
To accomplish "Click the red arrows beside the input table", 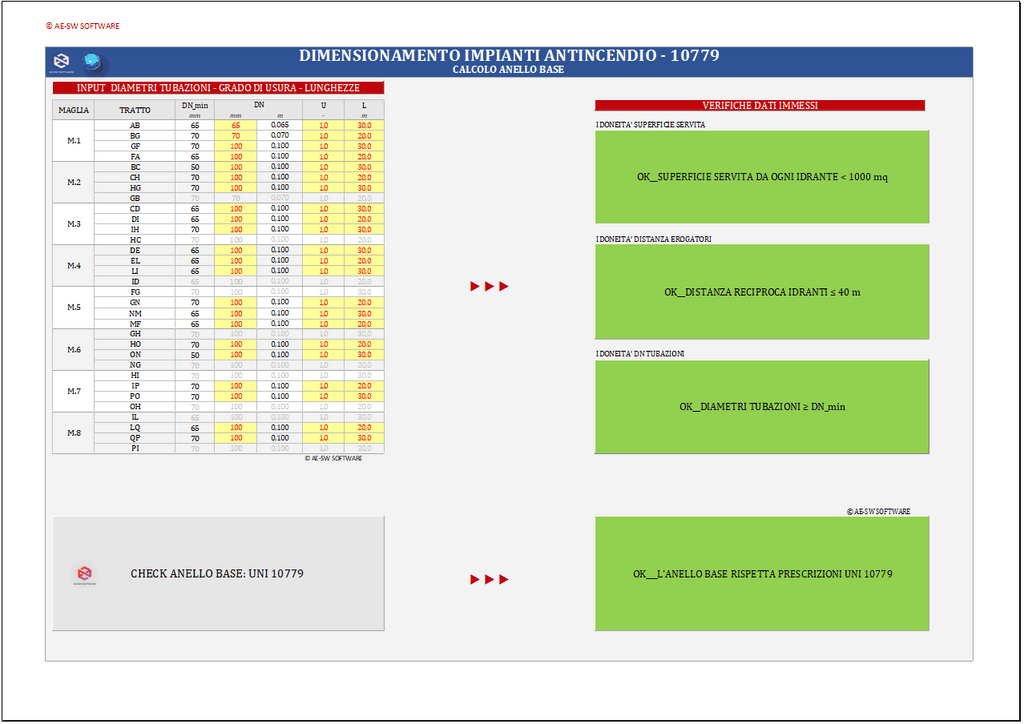I will coord(490,287).
